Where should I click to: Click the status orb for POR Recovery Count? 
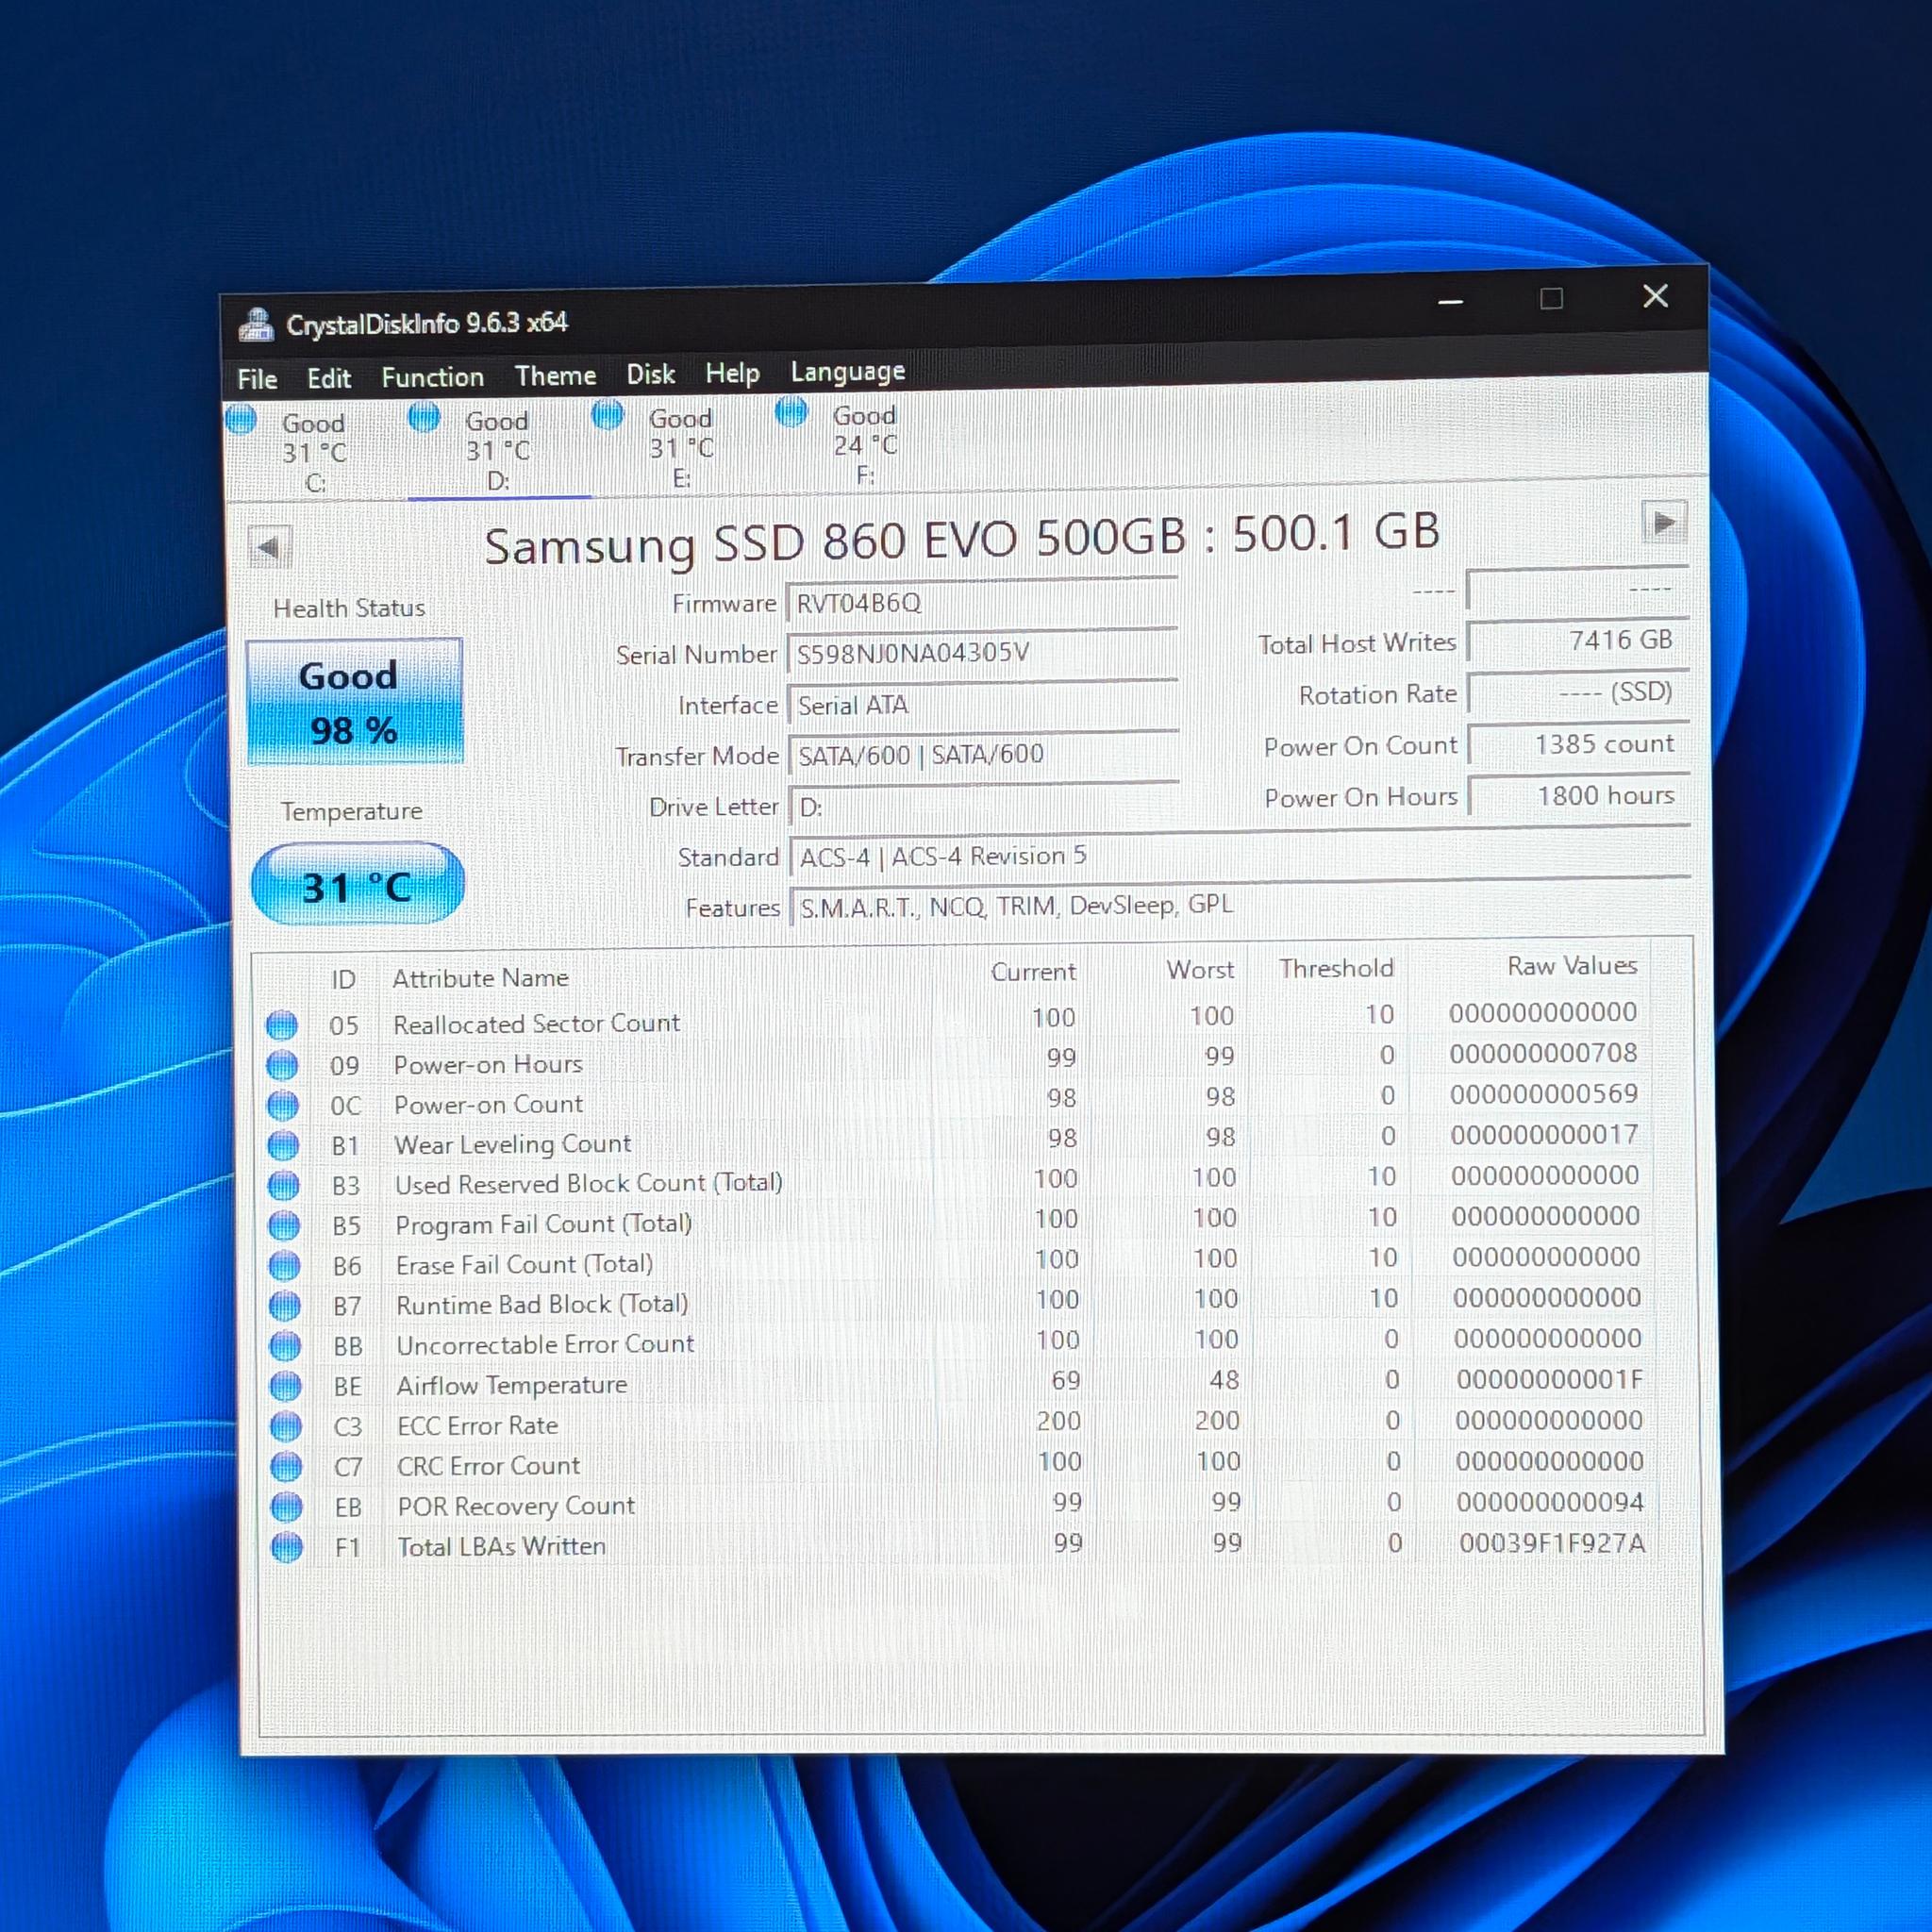(287, 1507)
